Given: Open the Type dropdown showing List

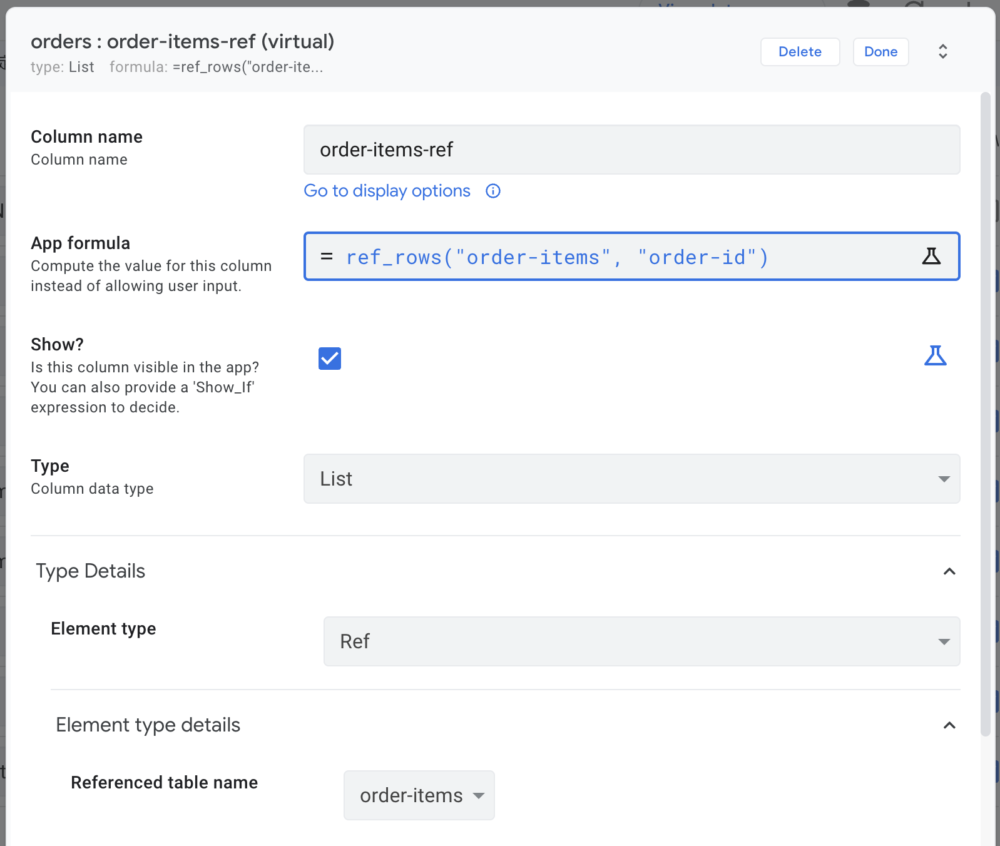Looking at the screenshot, I should [x=631, y=479].
